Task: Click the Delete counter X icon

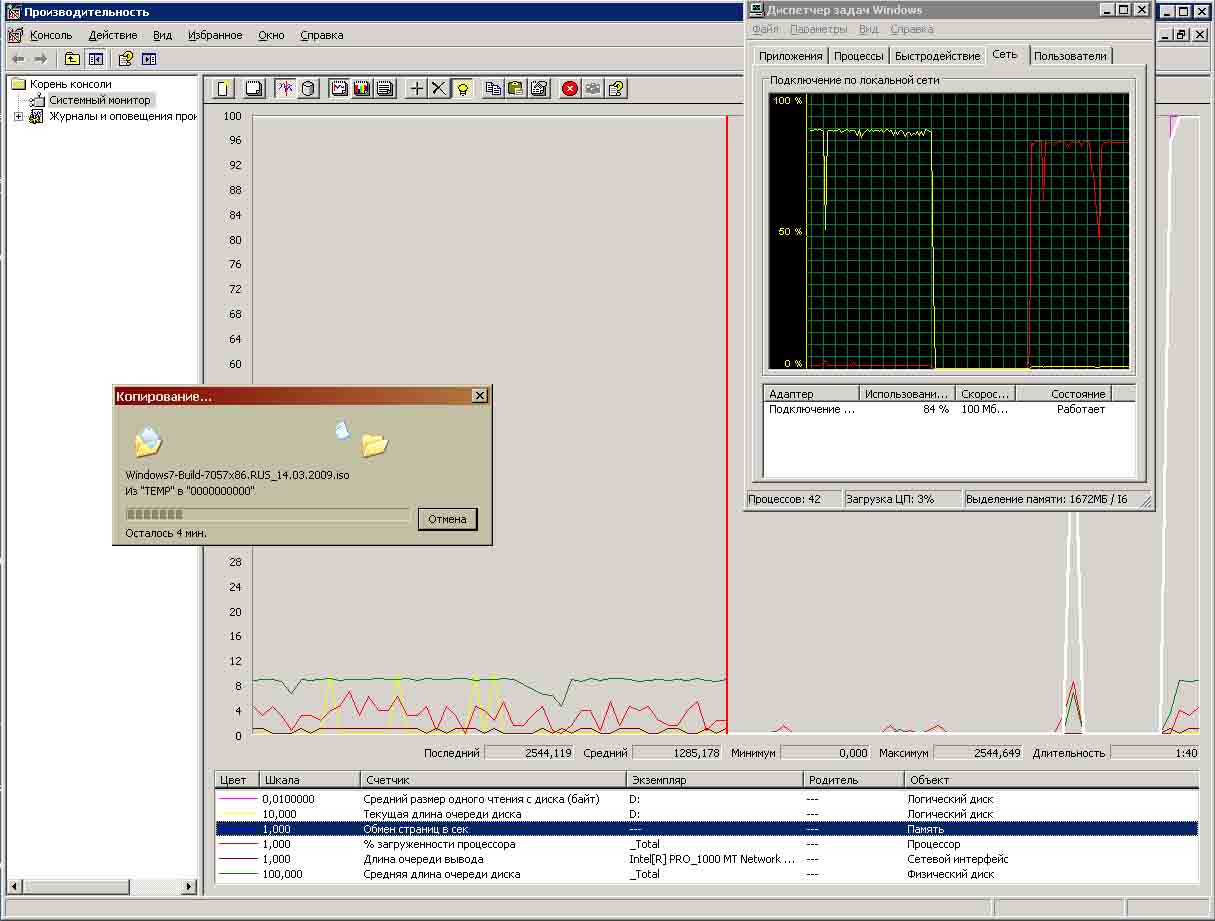Action: click(x=439, y=88)
